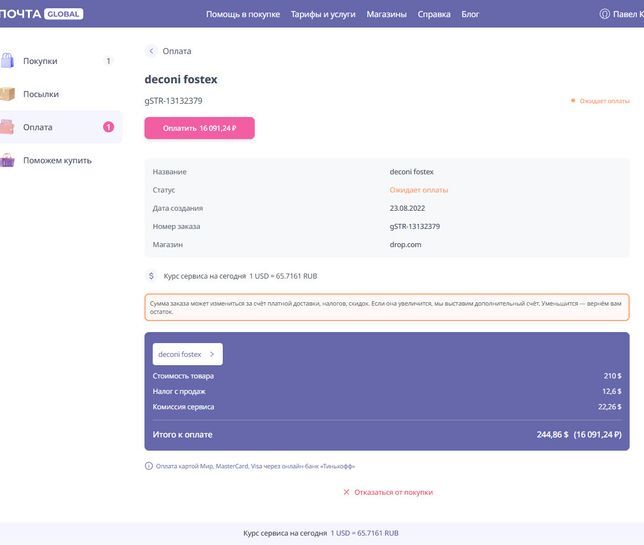Click the Покупки shopping bag icon

coord(7,61)
